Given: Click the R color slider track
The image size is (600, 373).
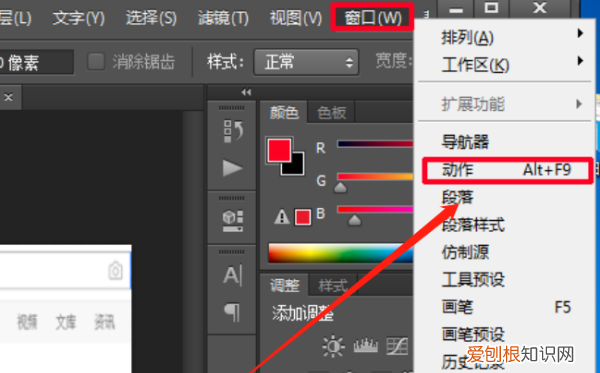Looking at the screenshot, I should click(x=375, y=143).
